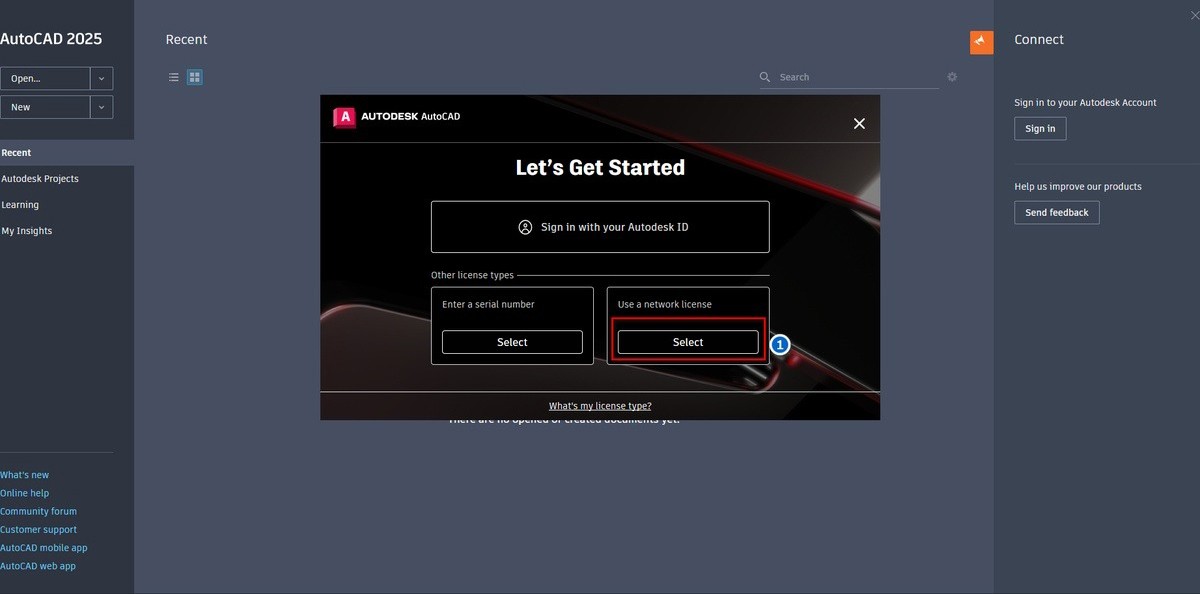The width and height of the screenshot is (1200, 594).
Task: Visit the Community forum link
Action: click(x=39, y=511)
